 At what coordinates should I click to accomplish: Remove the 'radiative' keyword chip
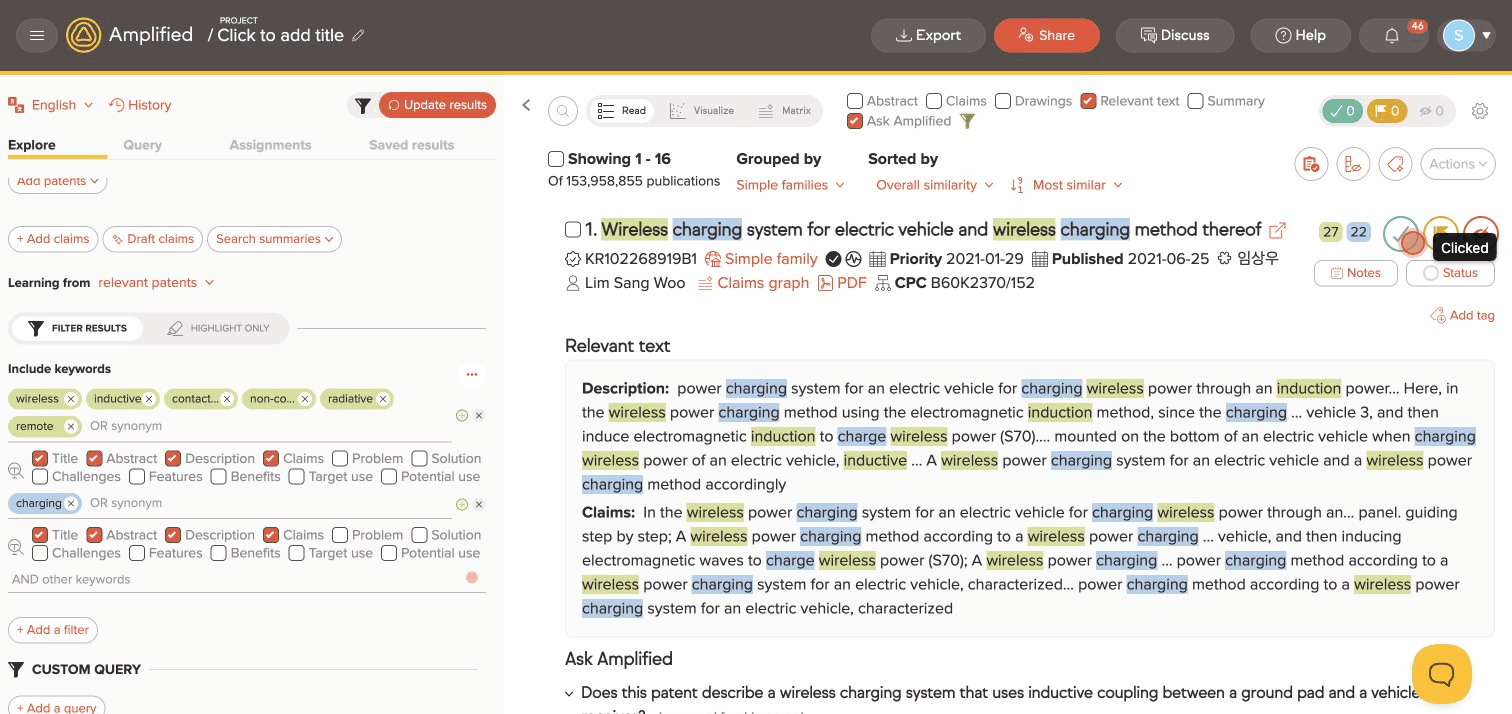[x=383, y=399]
